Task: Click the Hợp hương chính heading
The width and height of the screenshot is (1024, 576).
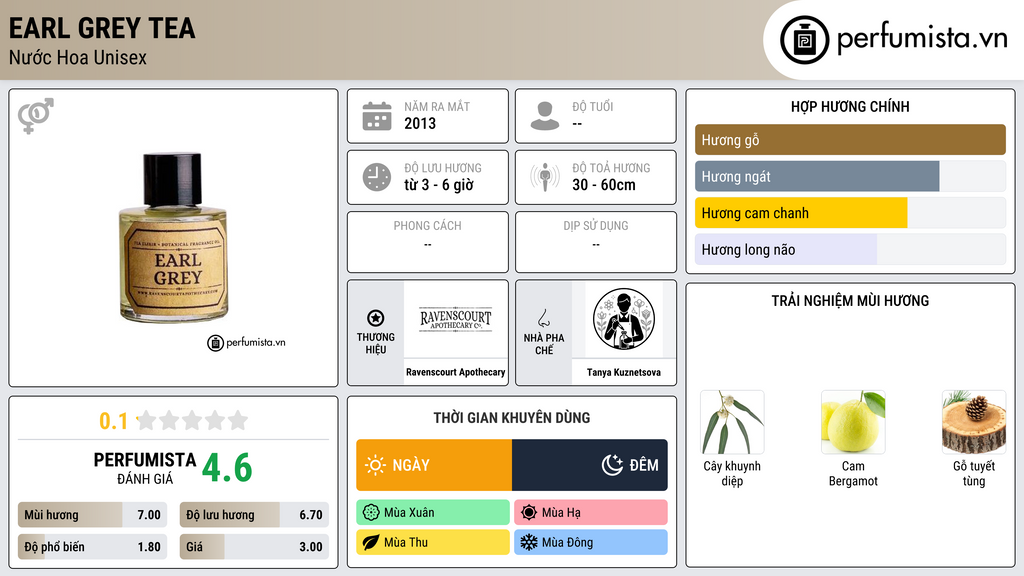Action: [x=850, y=106]
